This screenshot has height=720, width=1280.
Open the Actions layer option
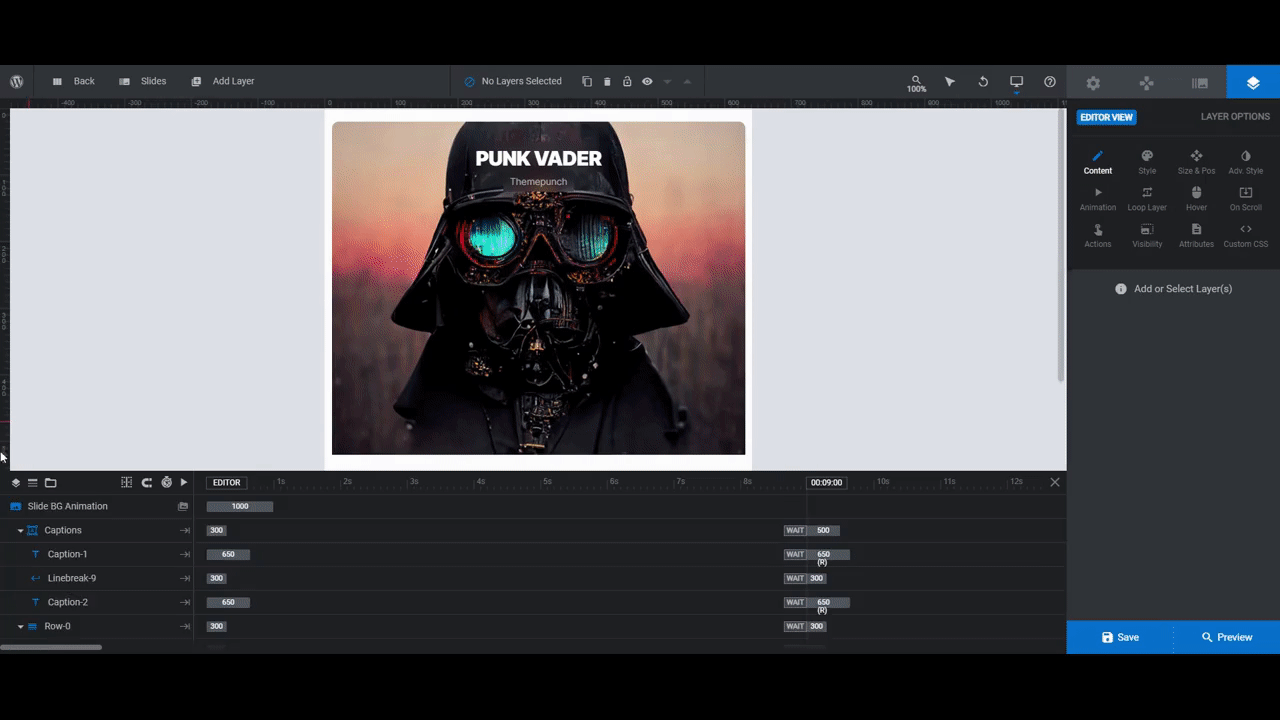tap(1098, 236)
